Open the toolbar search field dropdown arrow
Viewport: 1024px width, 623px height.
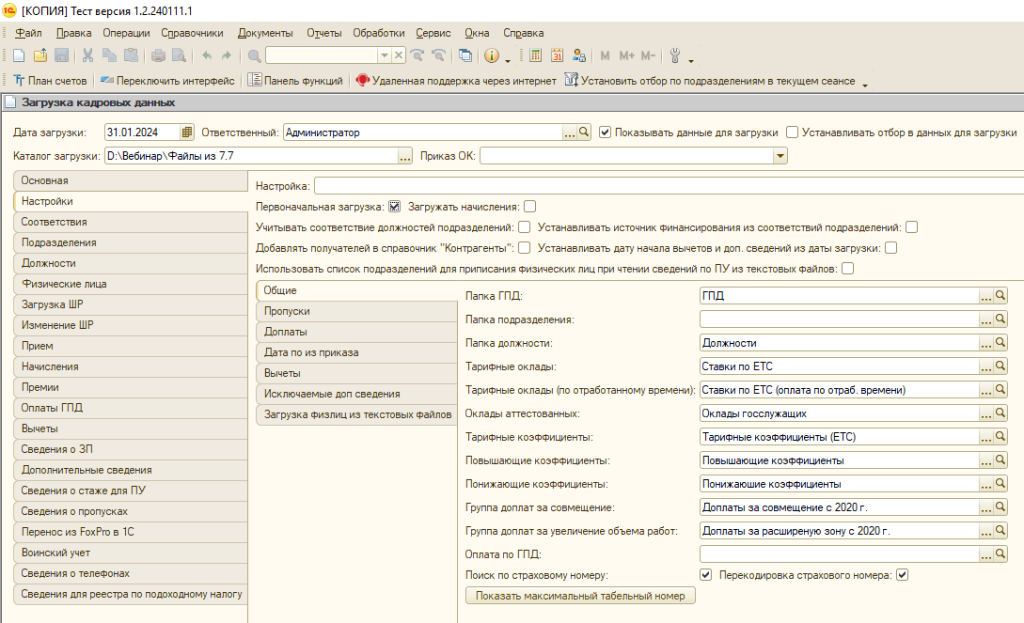pos(383,56)
